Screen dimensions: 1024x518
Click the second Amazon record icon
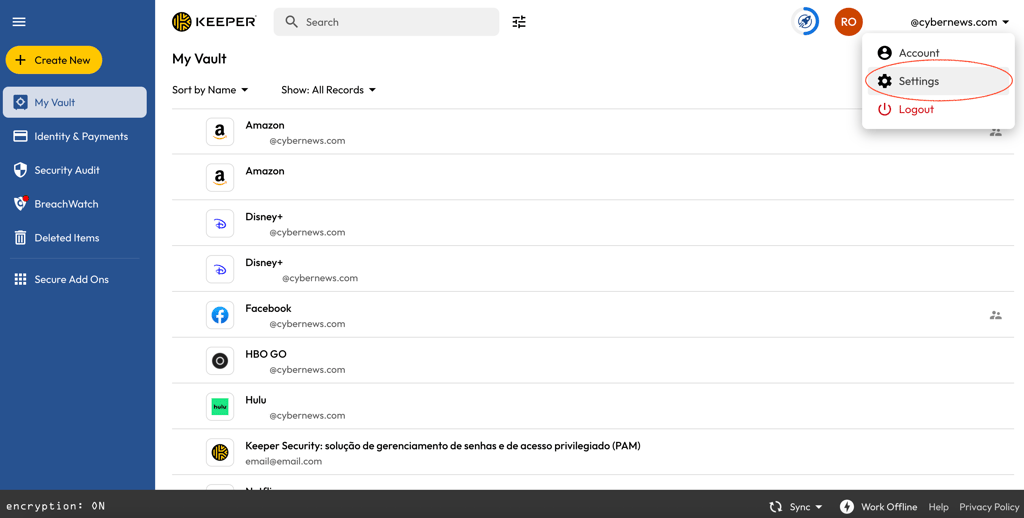point(220,177)
